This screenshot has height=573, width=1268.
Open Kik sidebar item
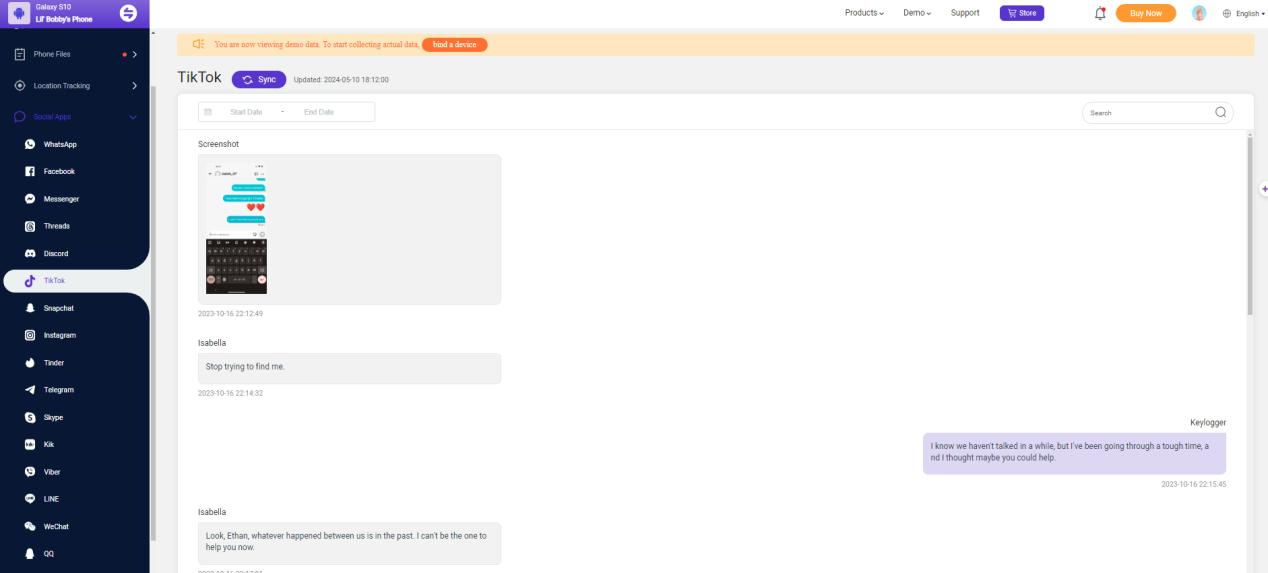48,444
